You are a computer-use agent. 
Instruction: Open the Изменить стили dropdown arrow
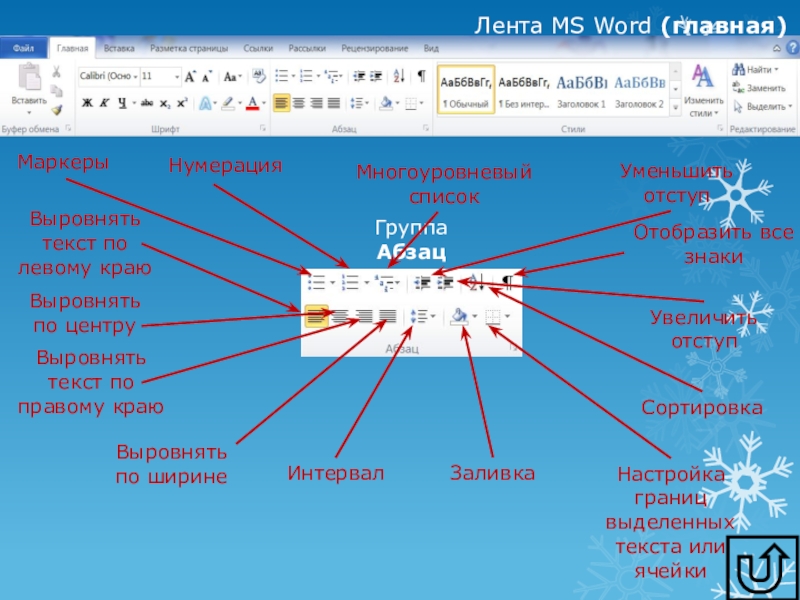click(x=716, y=113)
